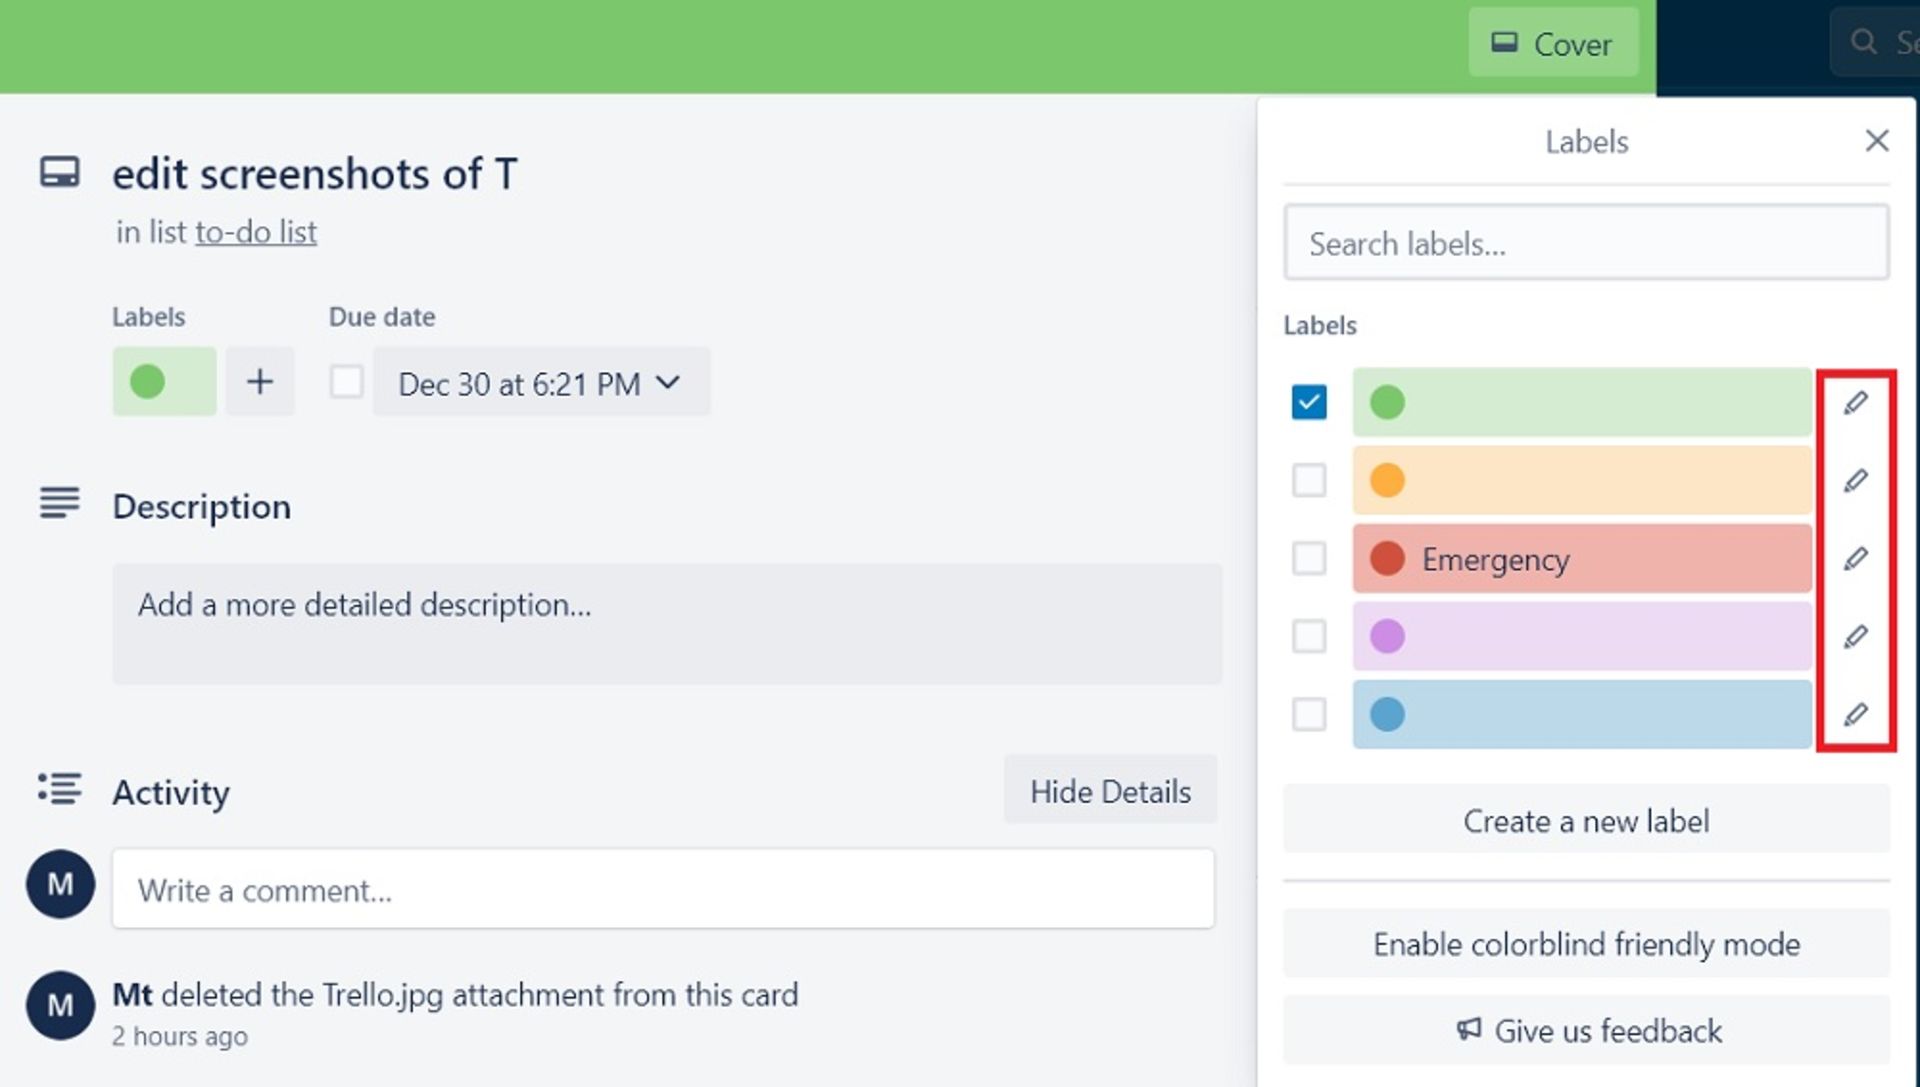Edit the purple label with pencil icon
The width and height of the screenshot is (1920, 1087).
click(1855, 637)
